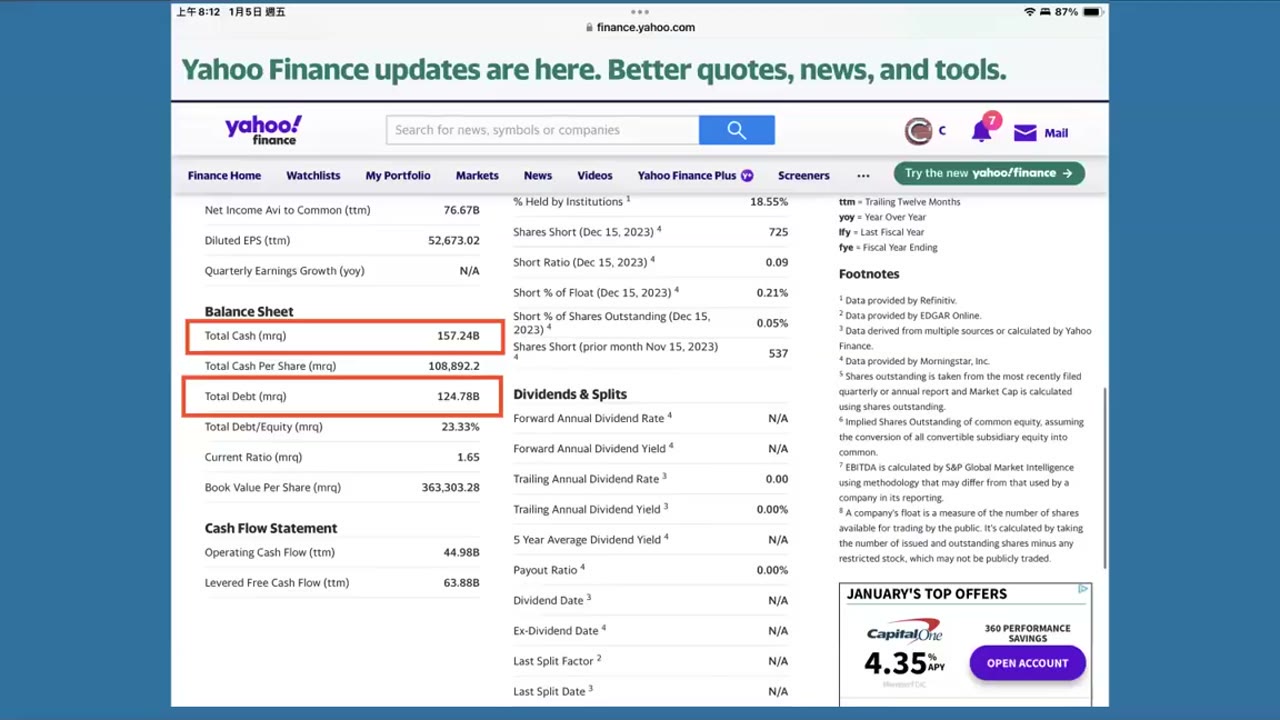Tap the finance.yahoo.com address bar

tap(640, 27)
